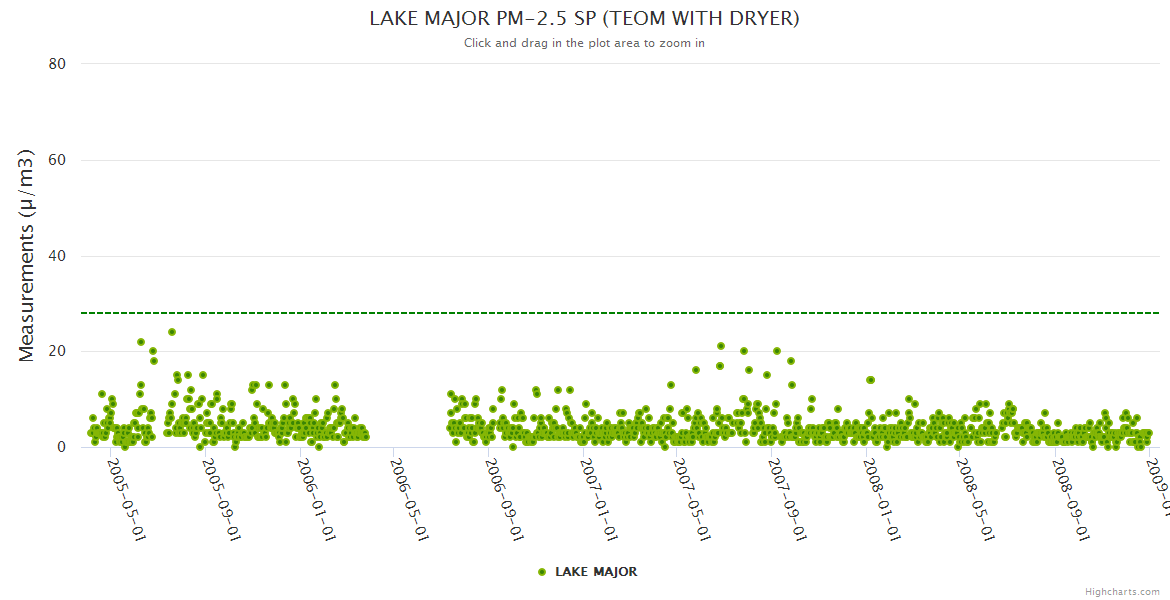Screen dimensions: 1170x600
Task: Click the 20 y-axis label
Action: pyautogui.click(x=57, y=352)
